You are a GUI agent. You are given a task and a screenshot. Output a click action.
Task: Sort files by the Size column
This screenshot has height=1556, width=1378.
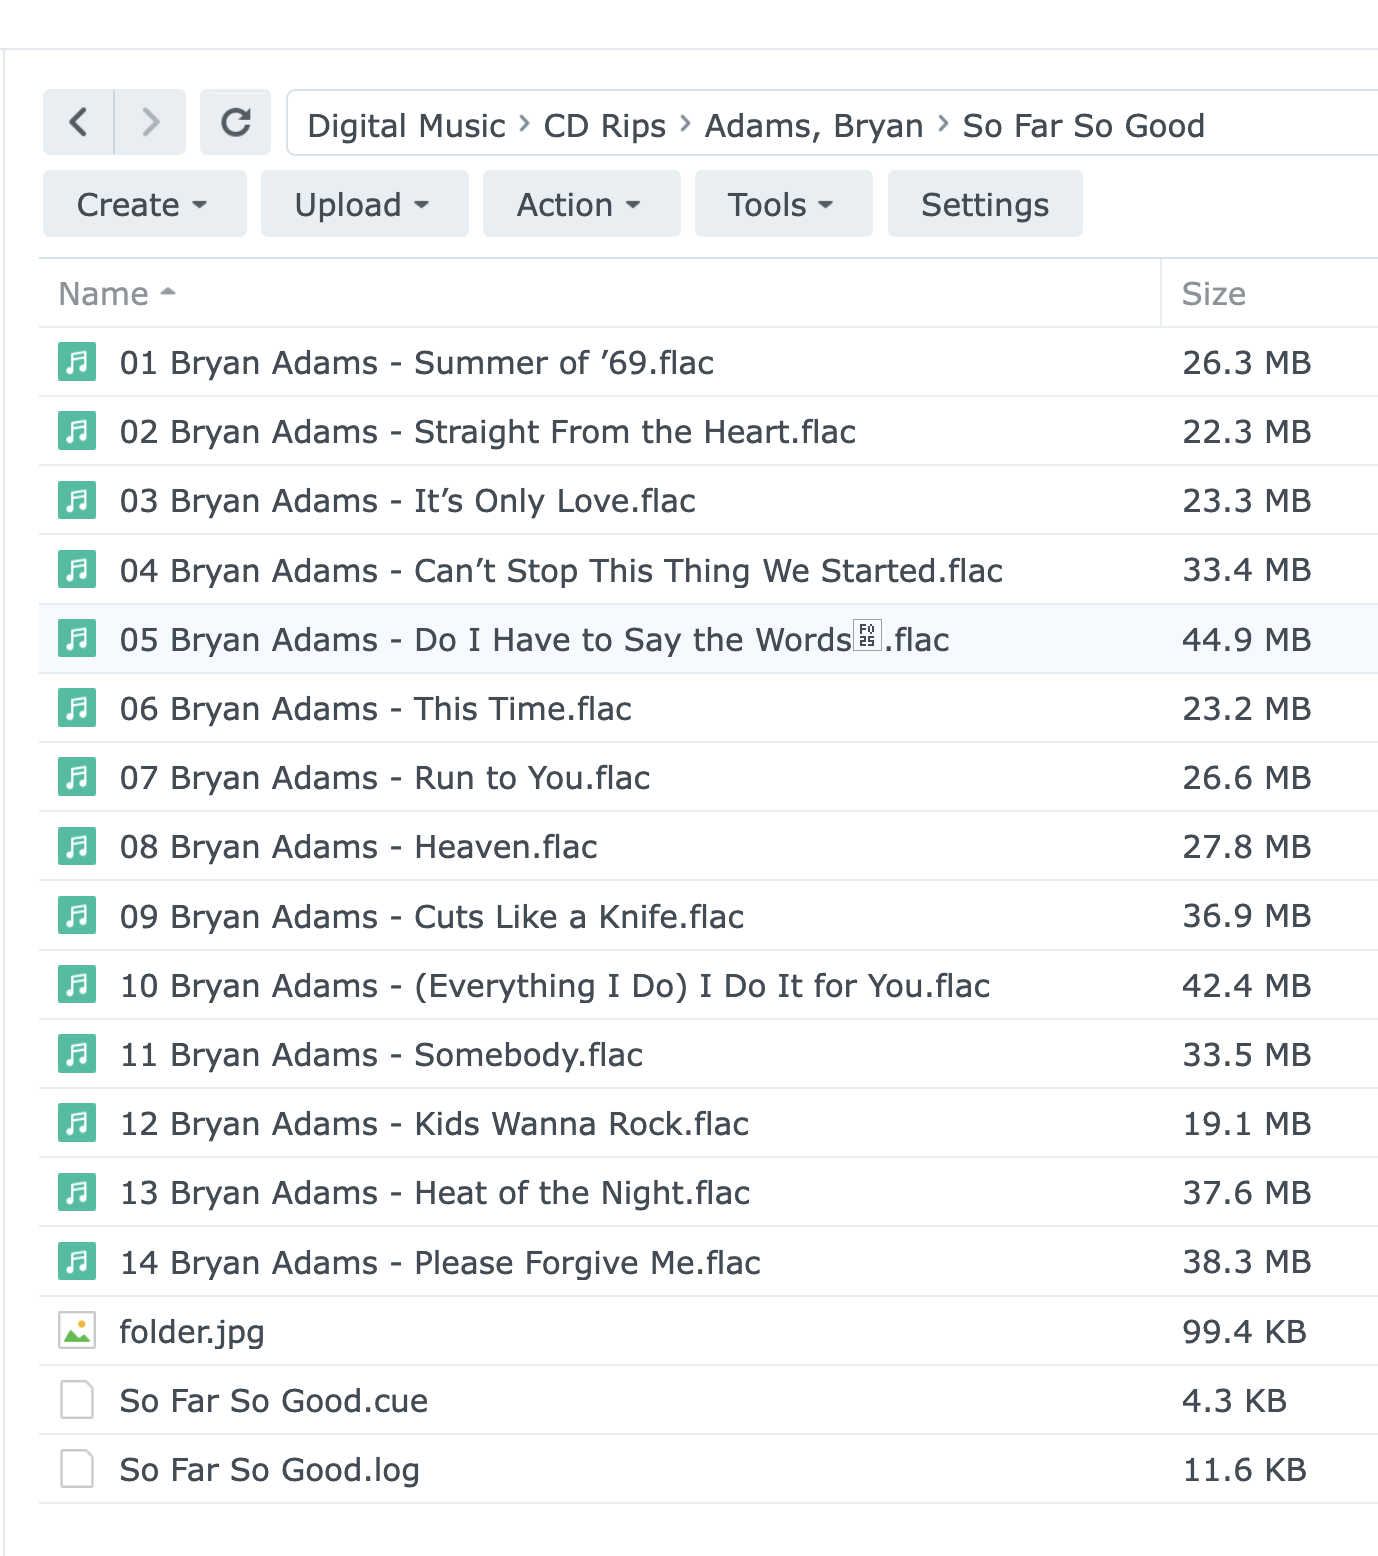[1213, 294]
